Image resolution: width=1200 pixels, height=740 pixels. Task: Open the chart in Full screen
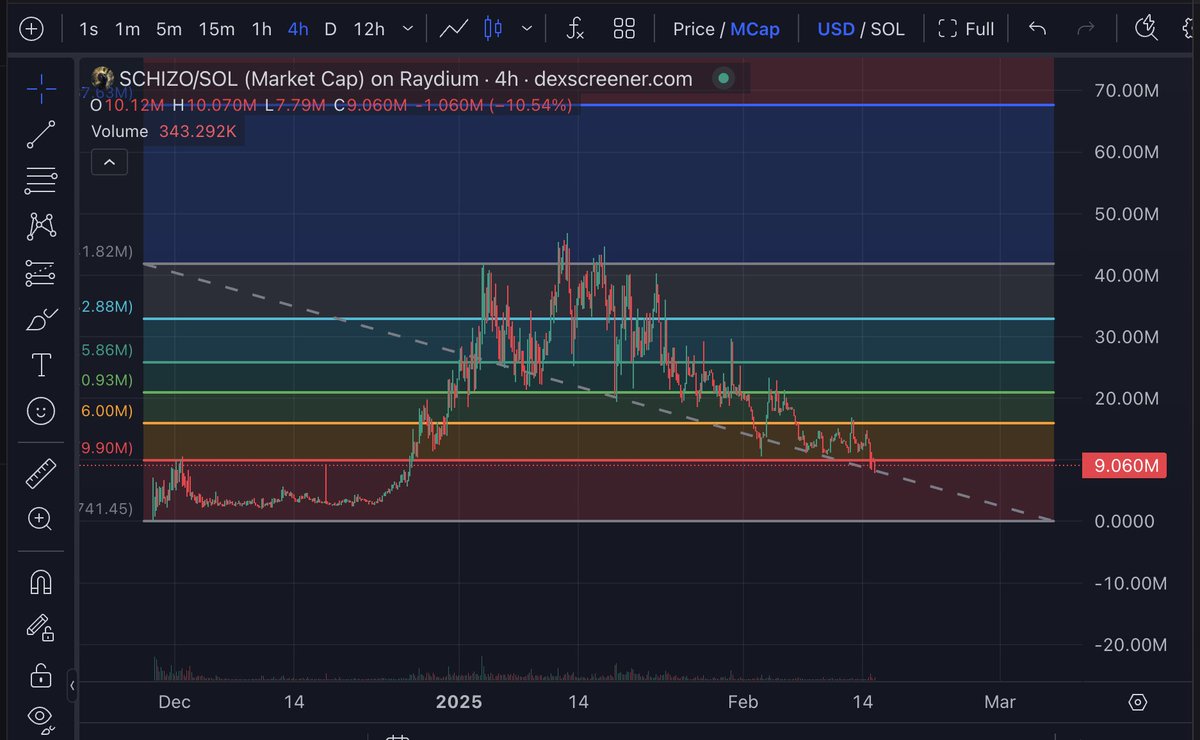(x=966, y=29)
